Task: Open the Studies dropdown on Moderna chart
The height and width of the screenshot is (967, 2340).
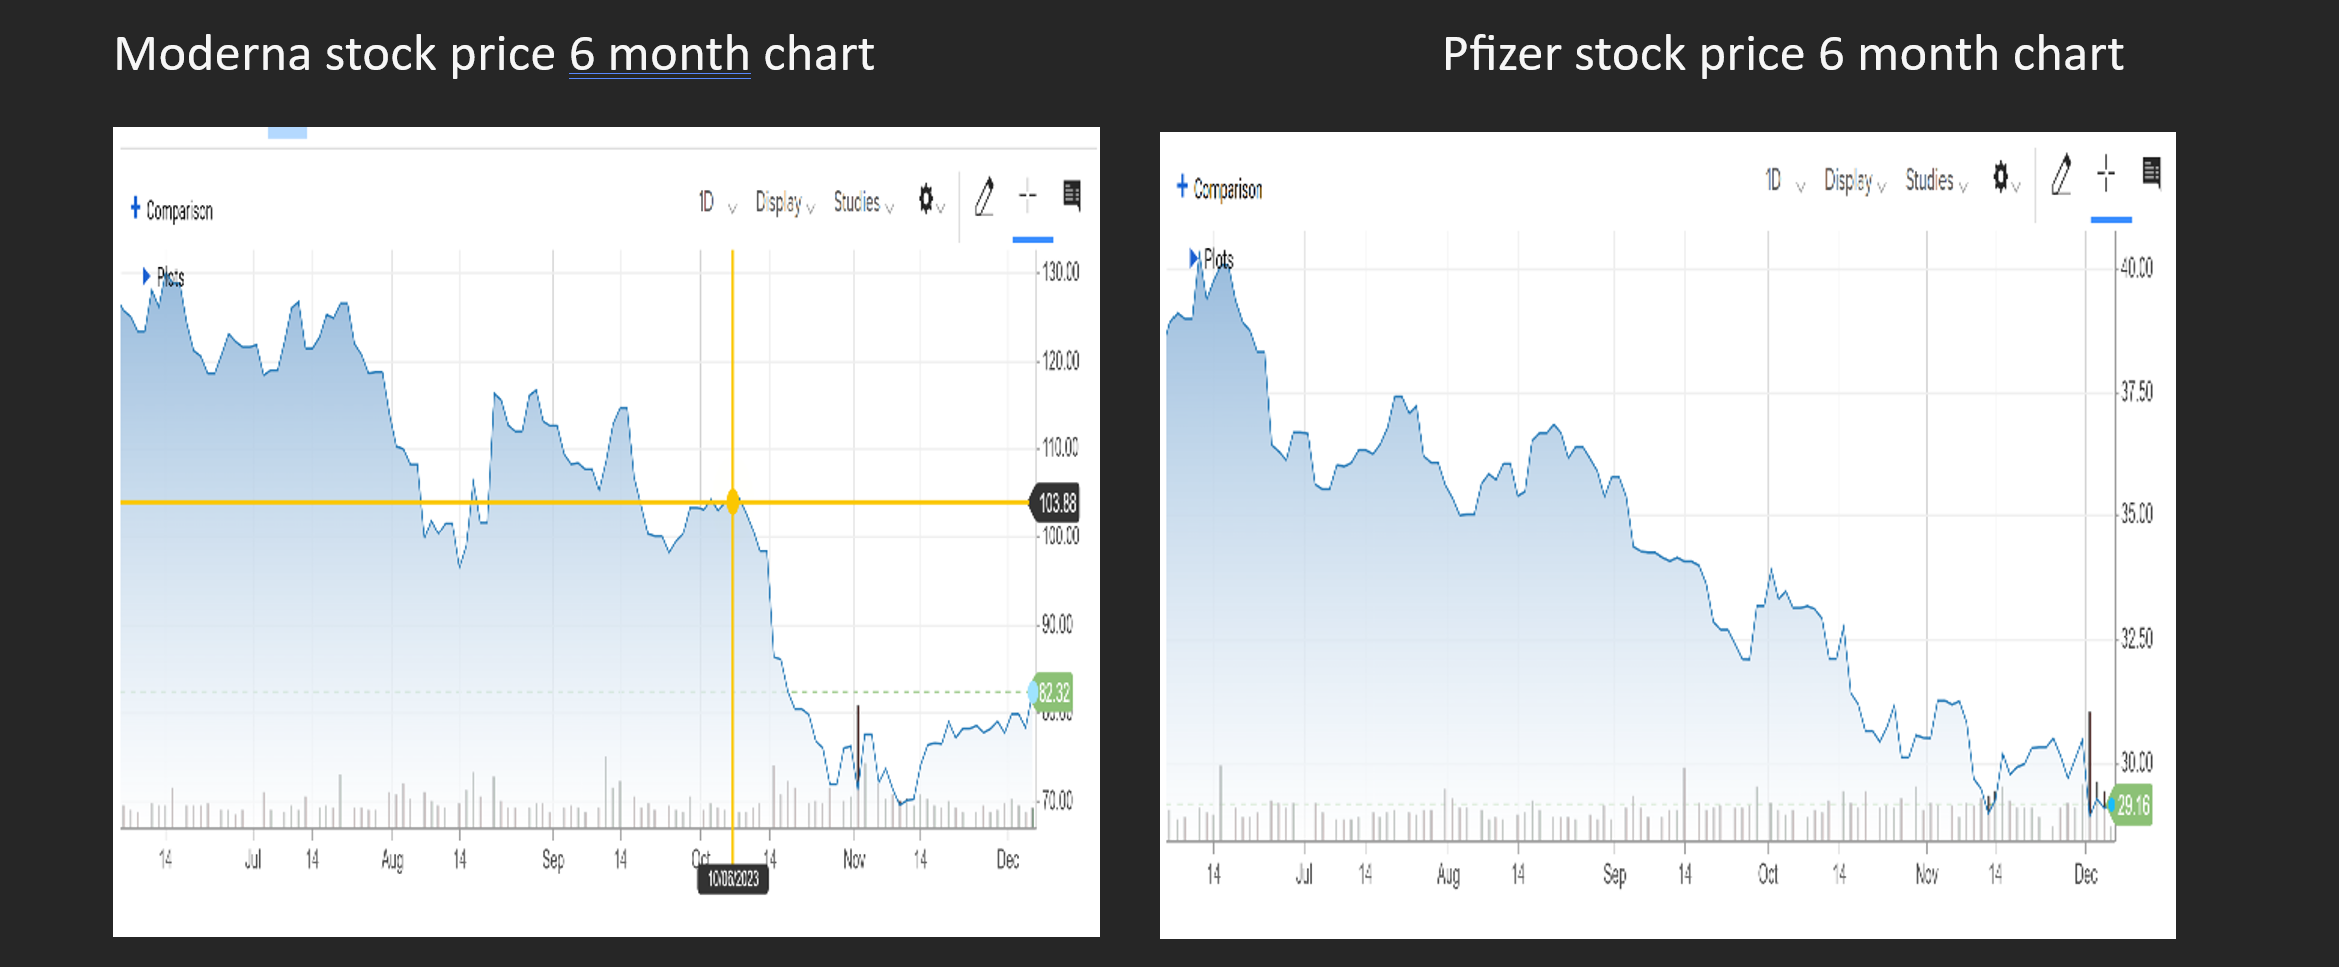Action: pyautogui.click(x=863, y=203)
